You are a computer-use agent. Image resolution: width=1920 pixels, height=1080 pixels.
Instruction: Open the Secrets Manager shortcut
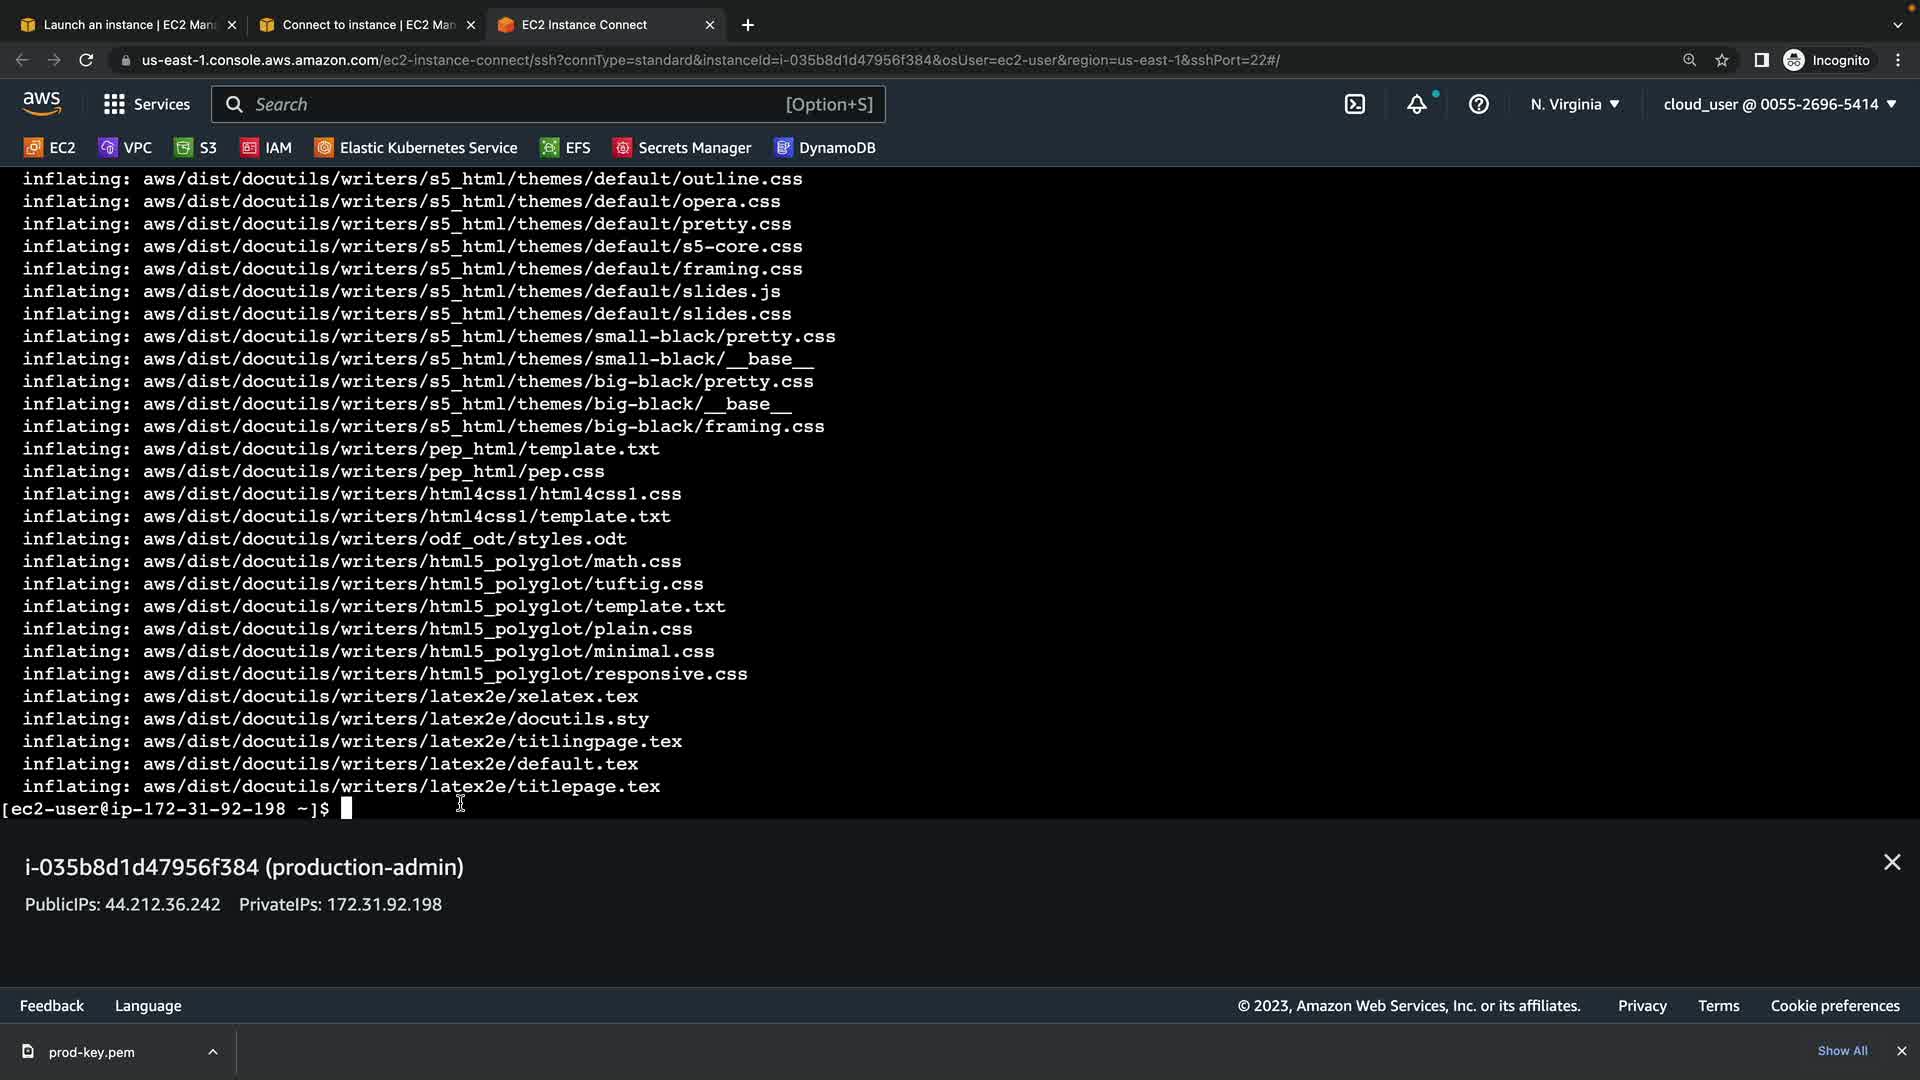(x=682, y=148)
